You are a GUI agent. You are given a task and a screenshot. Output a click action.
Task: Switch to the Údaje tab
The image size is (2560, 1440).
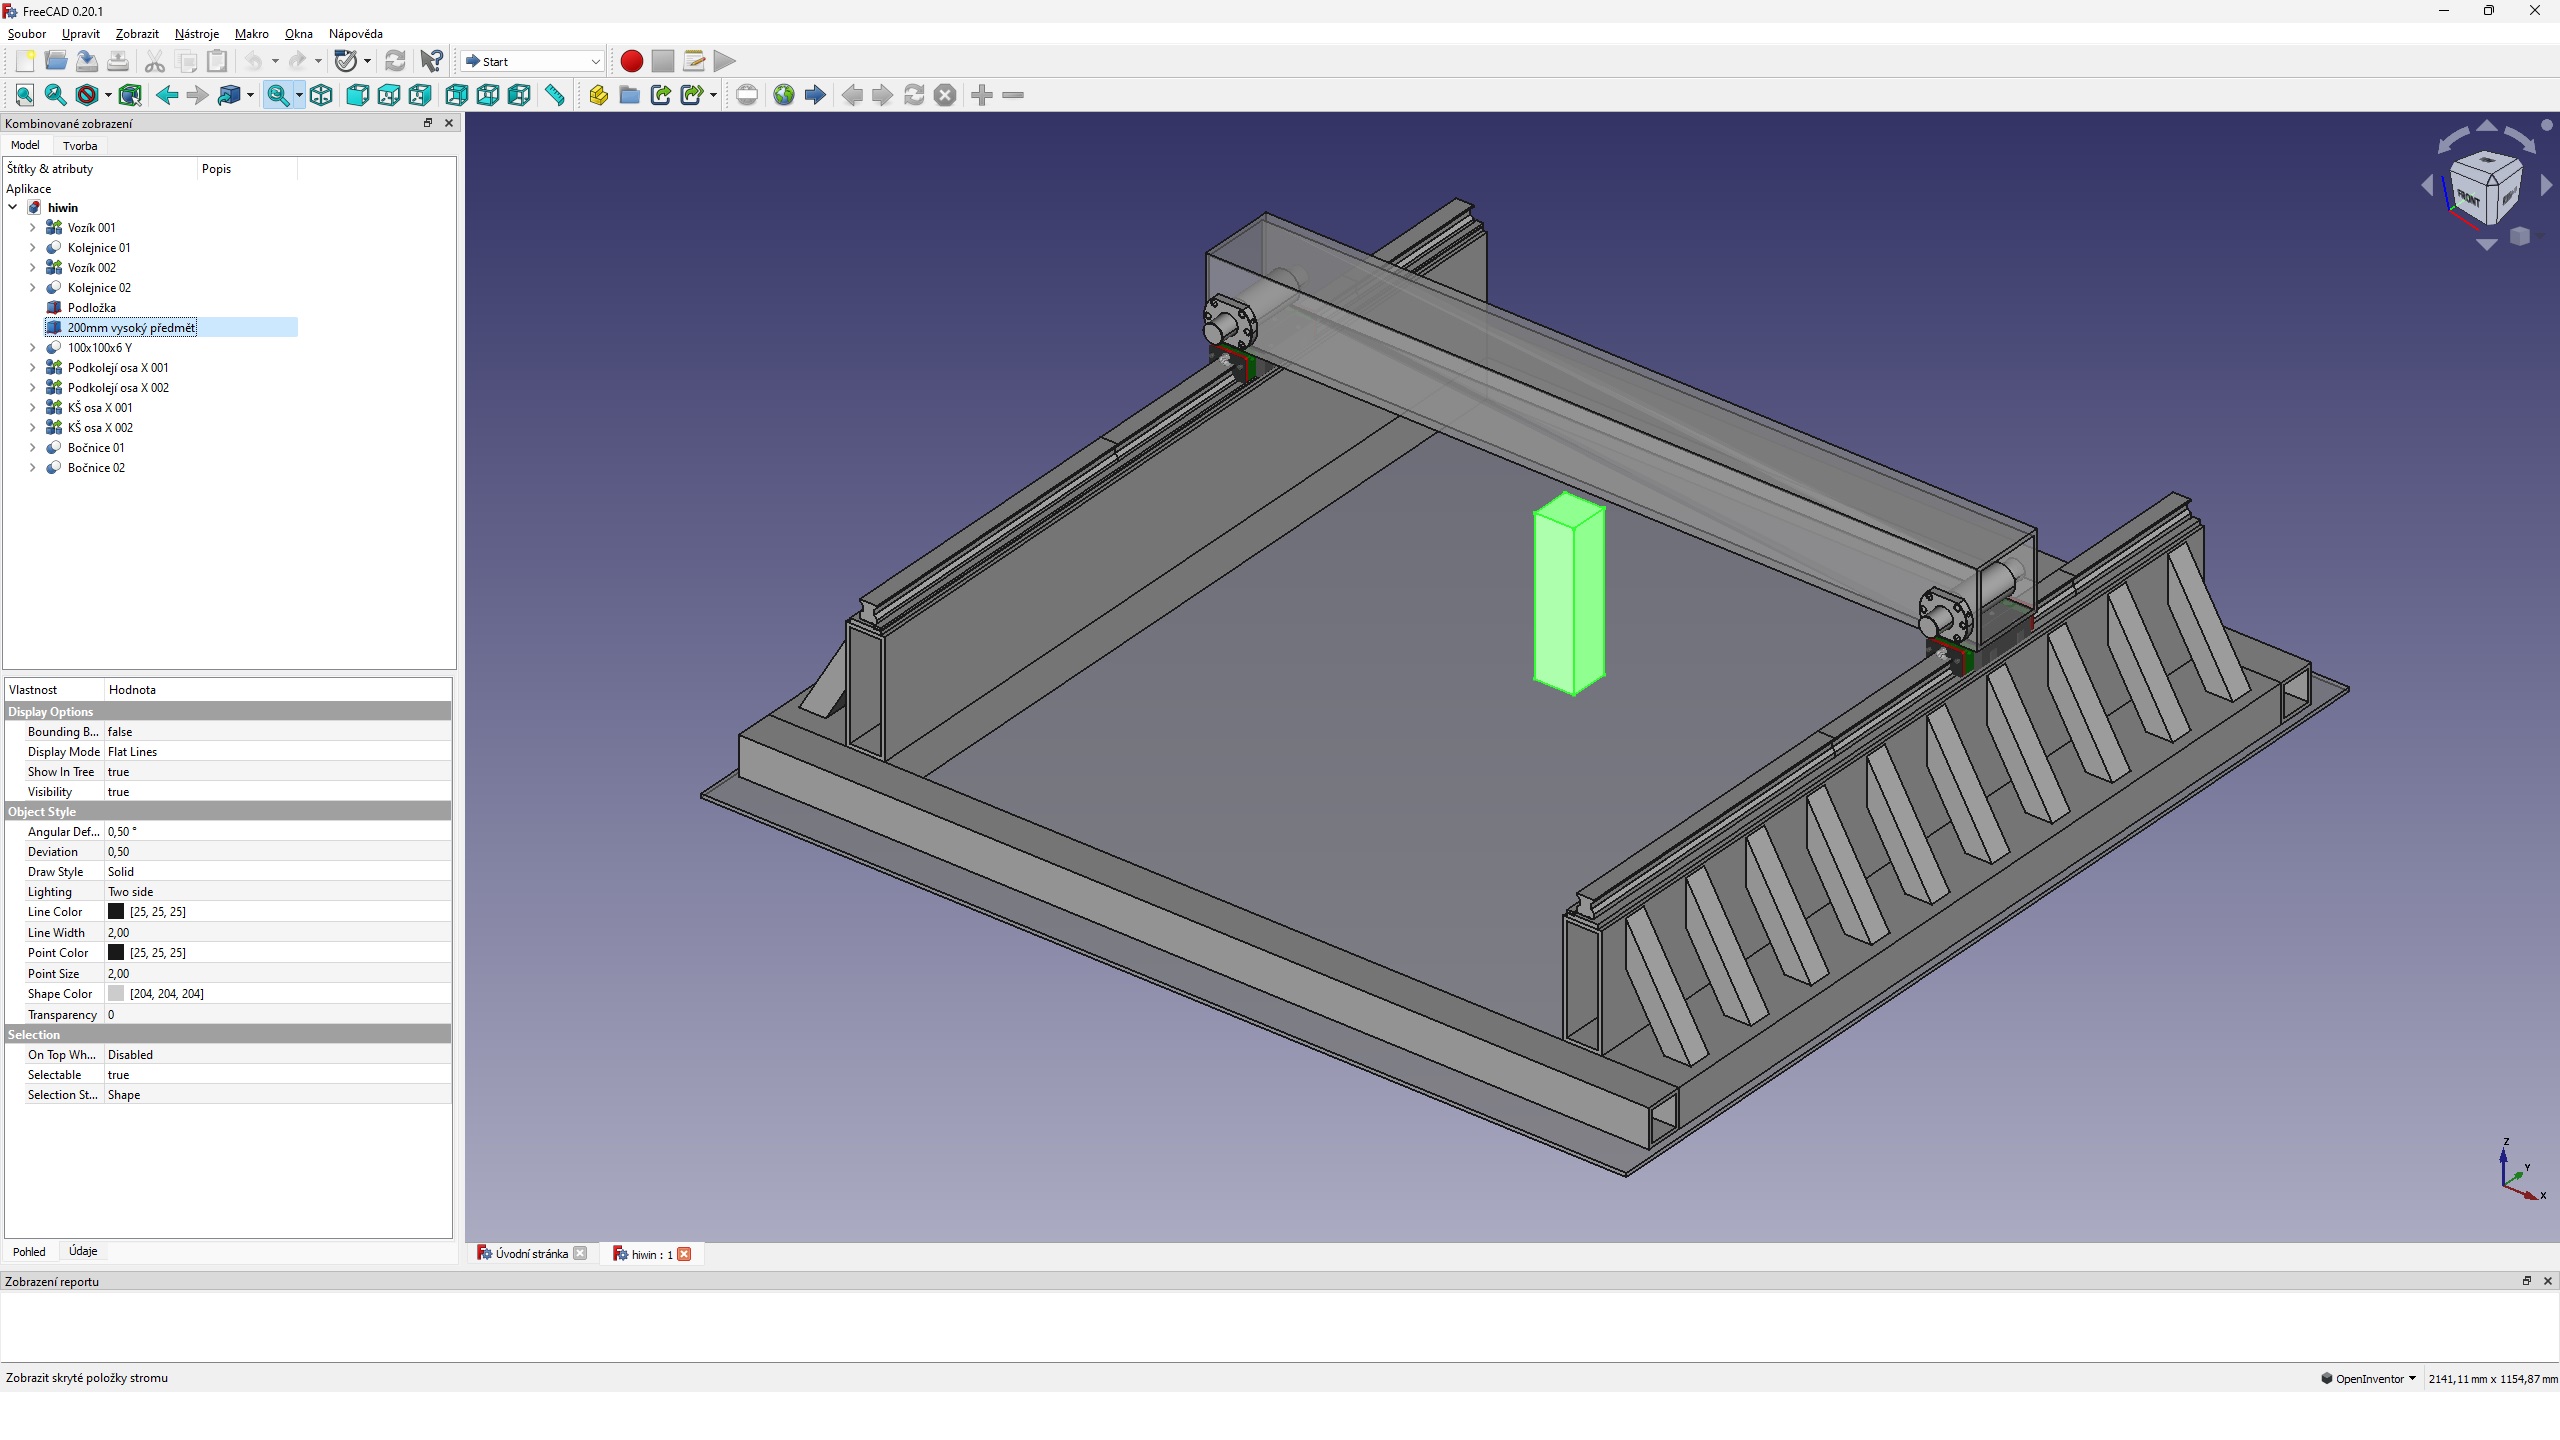point(83,1251)
